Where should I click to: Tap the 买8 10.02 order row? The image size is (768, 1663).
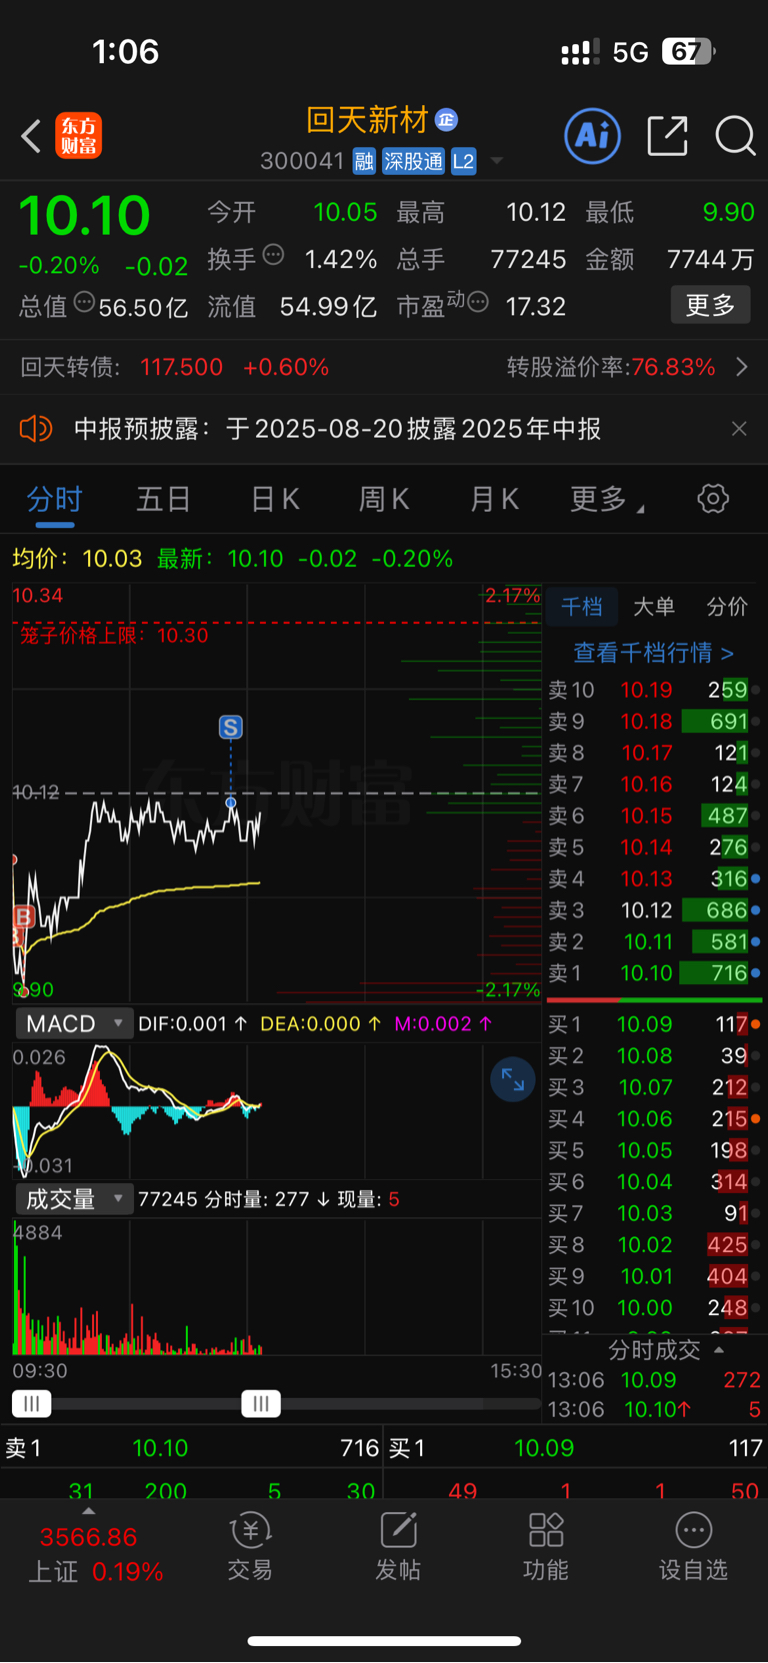click(654, 1245)
